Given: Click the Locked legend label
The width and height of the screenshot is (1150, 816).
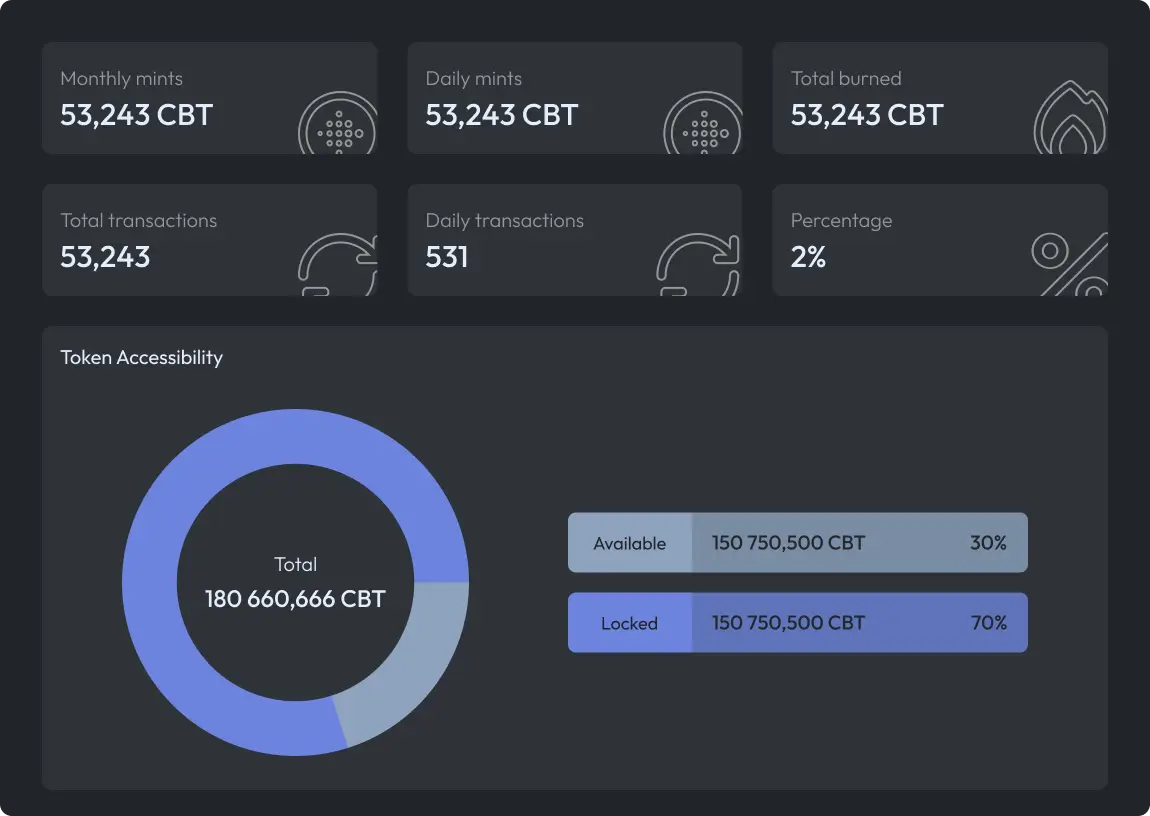Looking at the screenshot, I should (x=629, y=623).
